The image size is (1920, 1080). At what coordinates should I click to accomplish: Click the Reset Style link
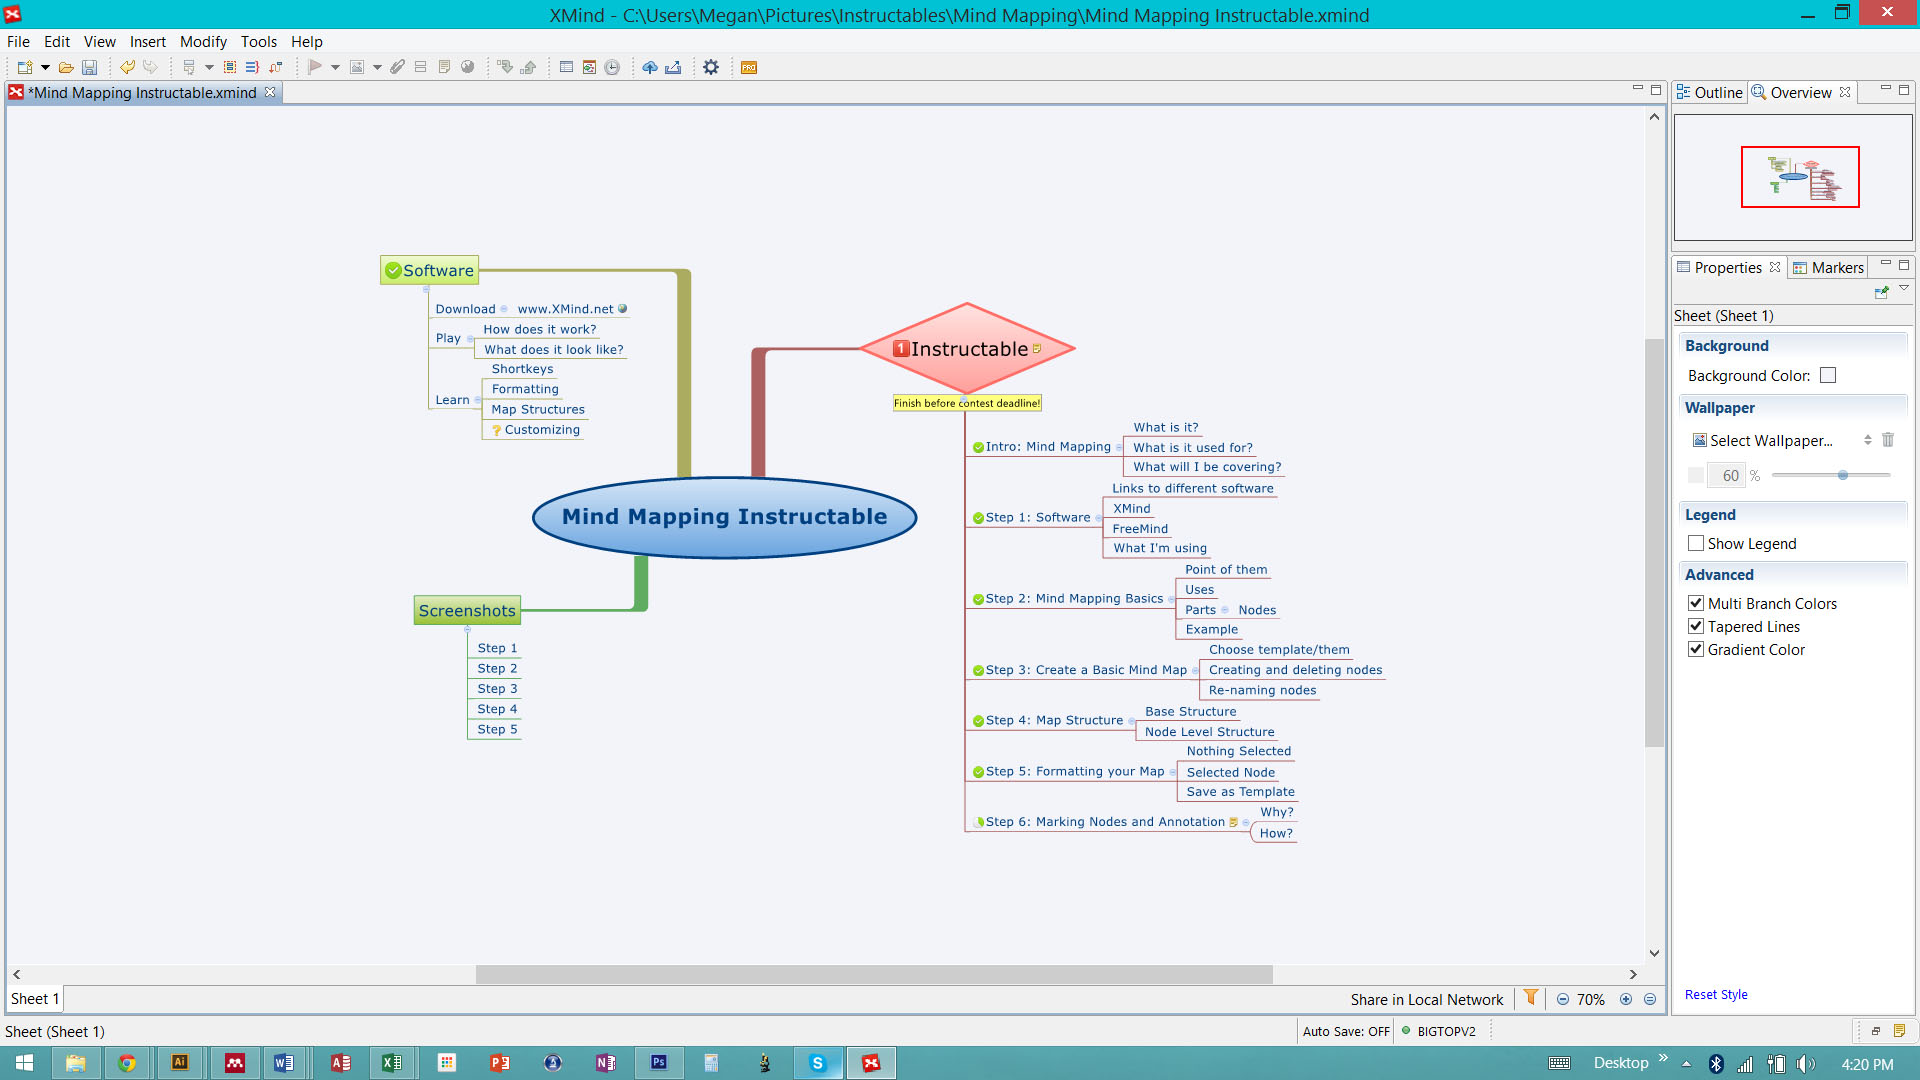1716,994
